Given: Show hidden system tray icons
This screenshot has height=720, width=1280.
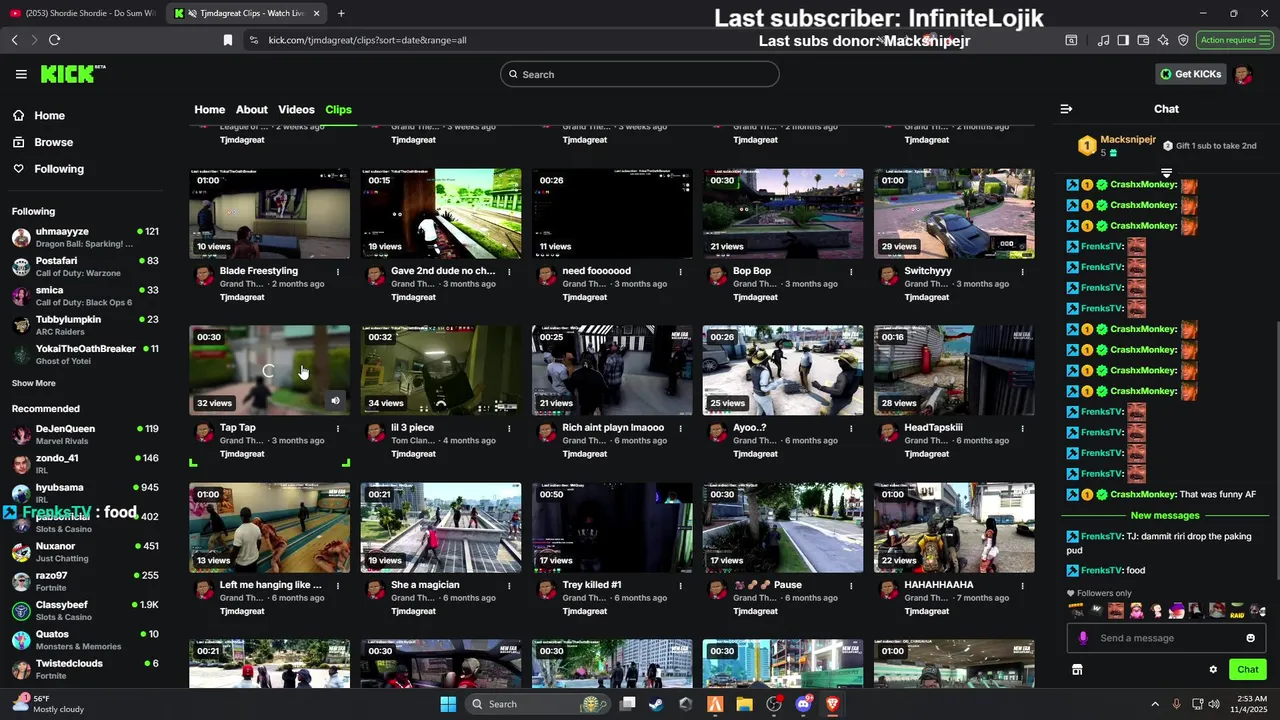Looking at the screenshot, I should 1155,704.
